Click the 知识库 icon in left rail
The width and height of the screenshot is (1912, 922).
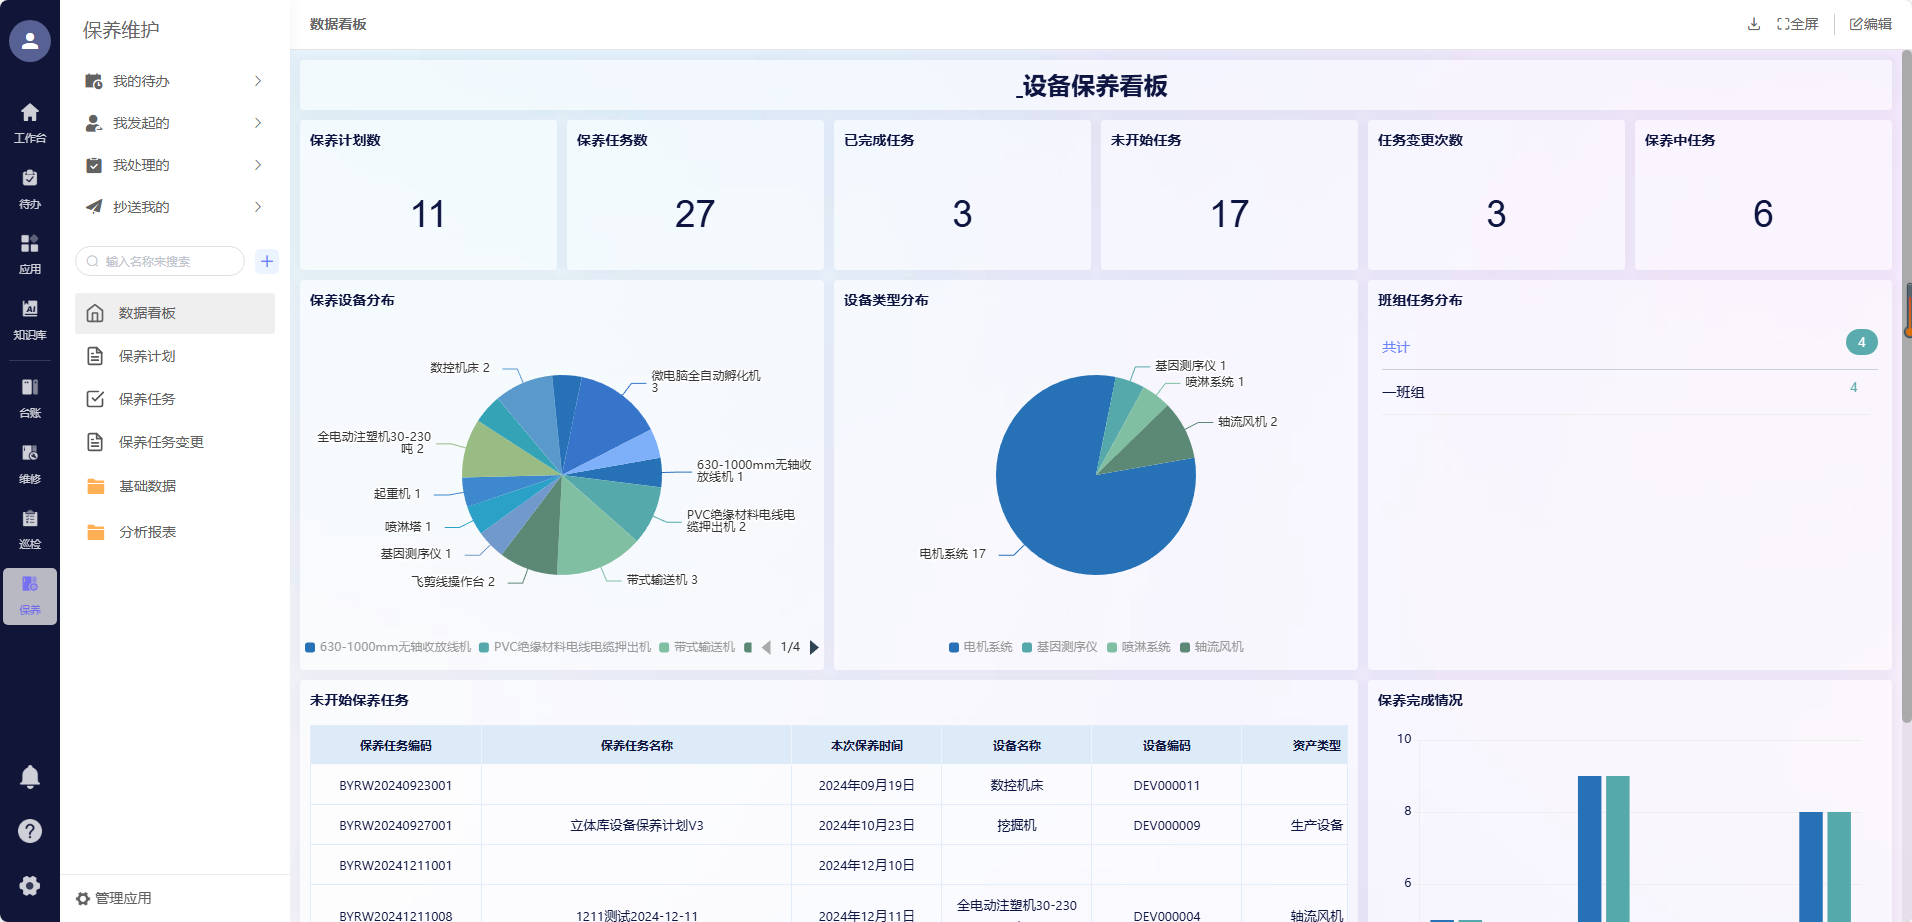point(30,318)
